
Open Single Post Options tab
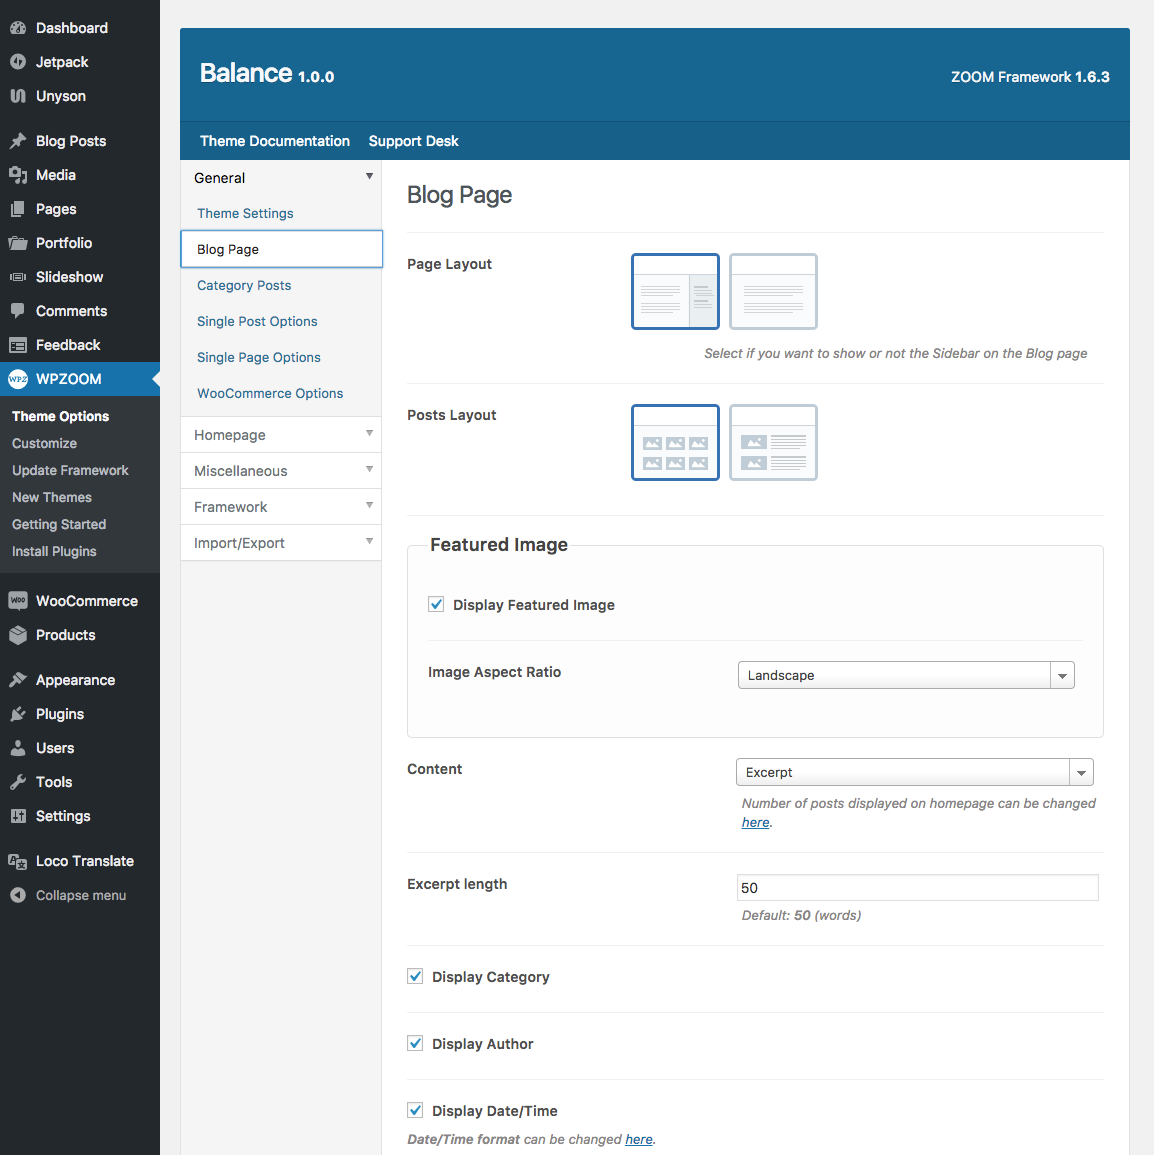click(x=257, y=322)
